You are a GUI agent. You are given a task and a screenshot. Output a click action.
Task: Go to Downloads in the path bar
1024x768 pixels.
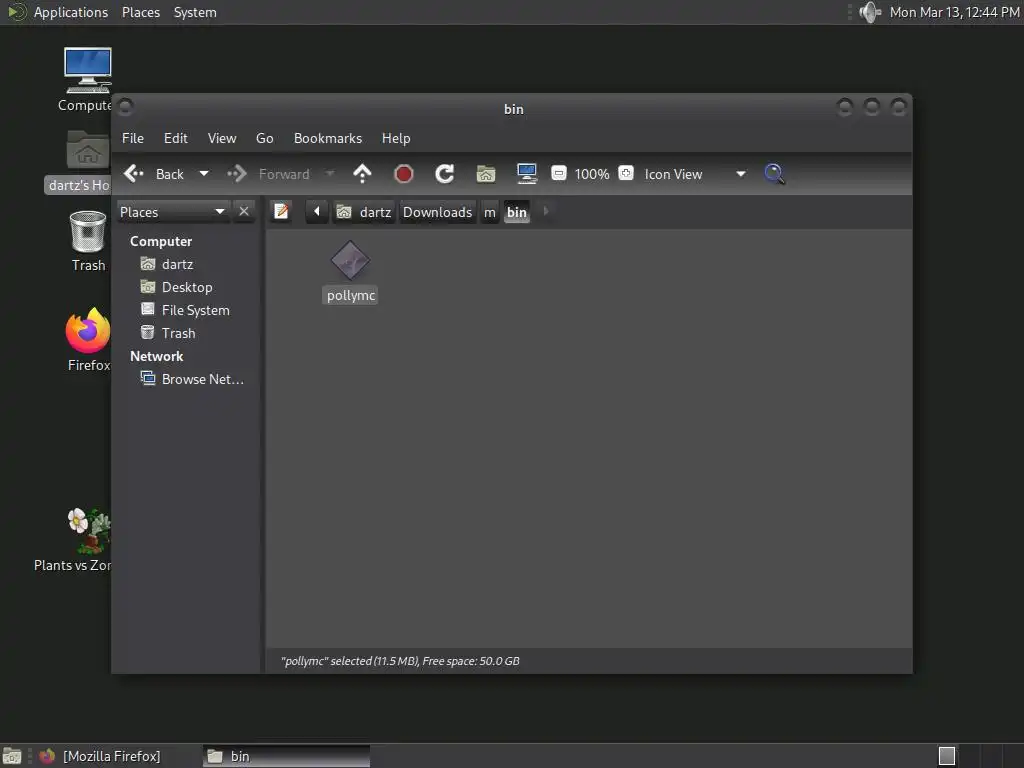click(438, 212)
